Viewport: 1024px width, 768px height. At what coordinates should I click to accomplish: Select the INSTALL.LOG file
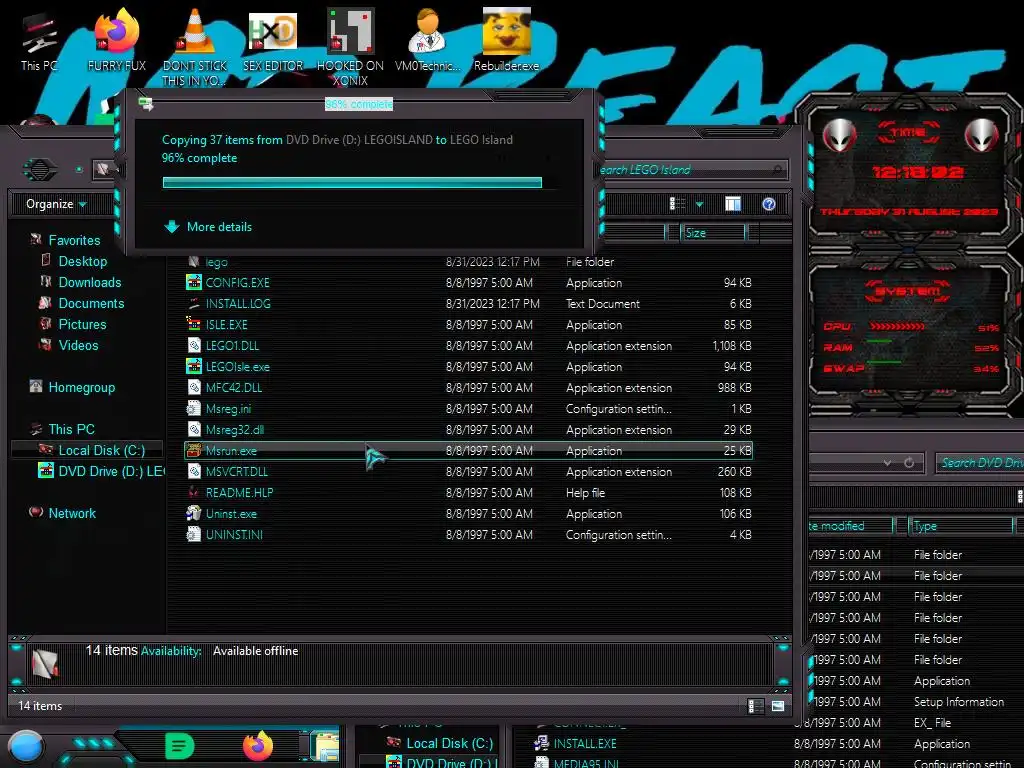tap(238, 304)
